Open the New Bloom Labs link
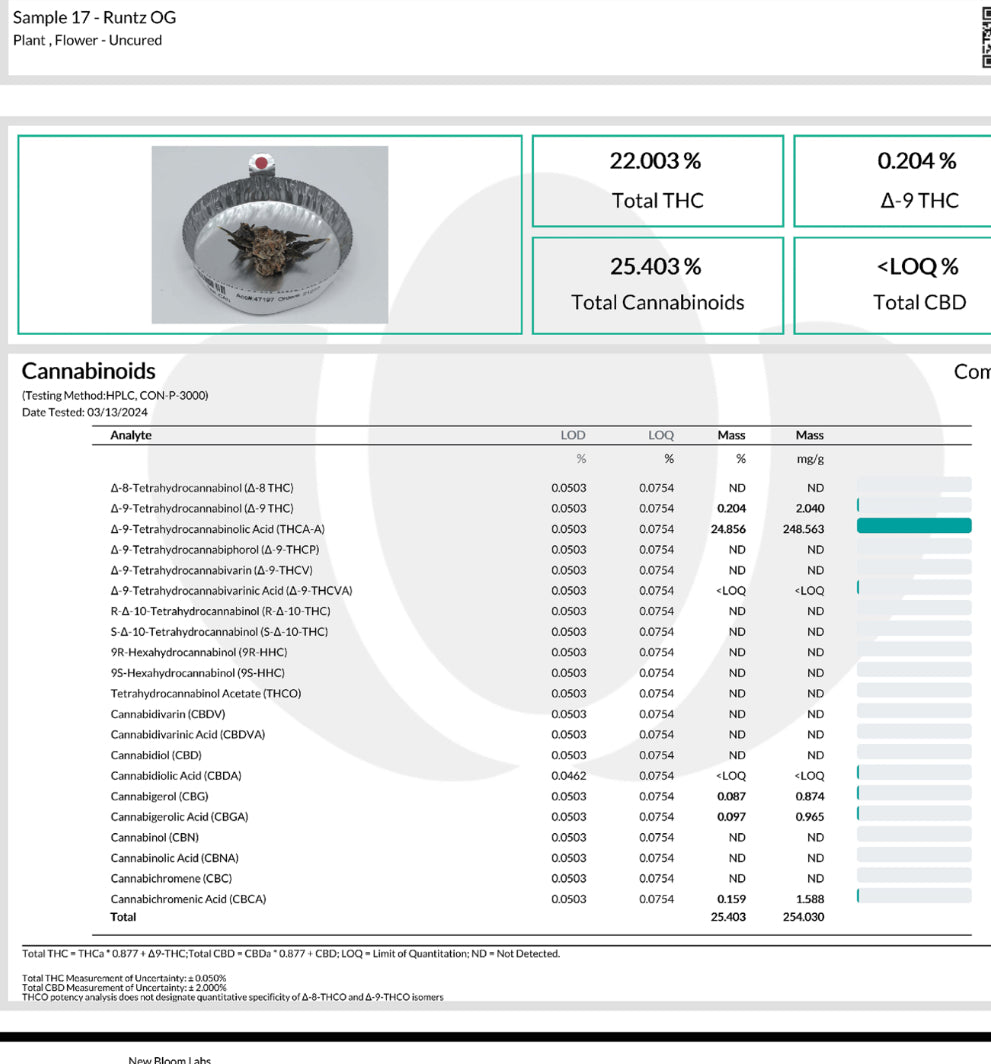 (x=170, y=1060)
